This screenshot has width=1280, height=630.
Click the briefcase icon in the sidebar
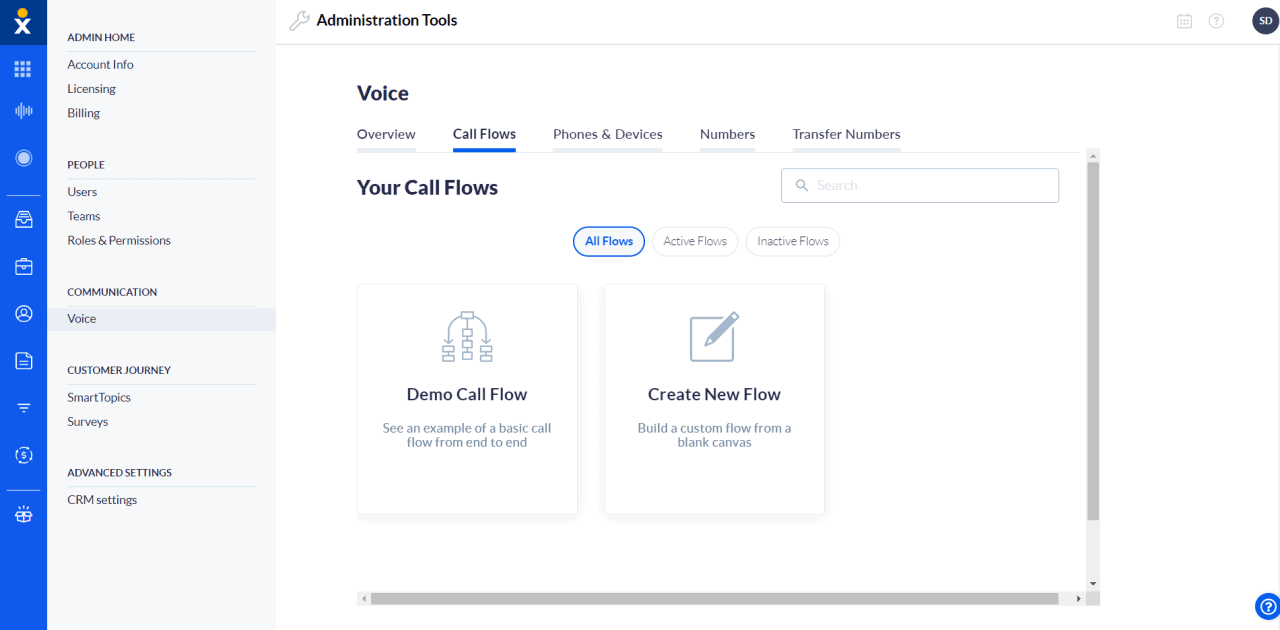tap(23, 266)
